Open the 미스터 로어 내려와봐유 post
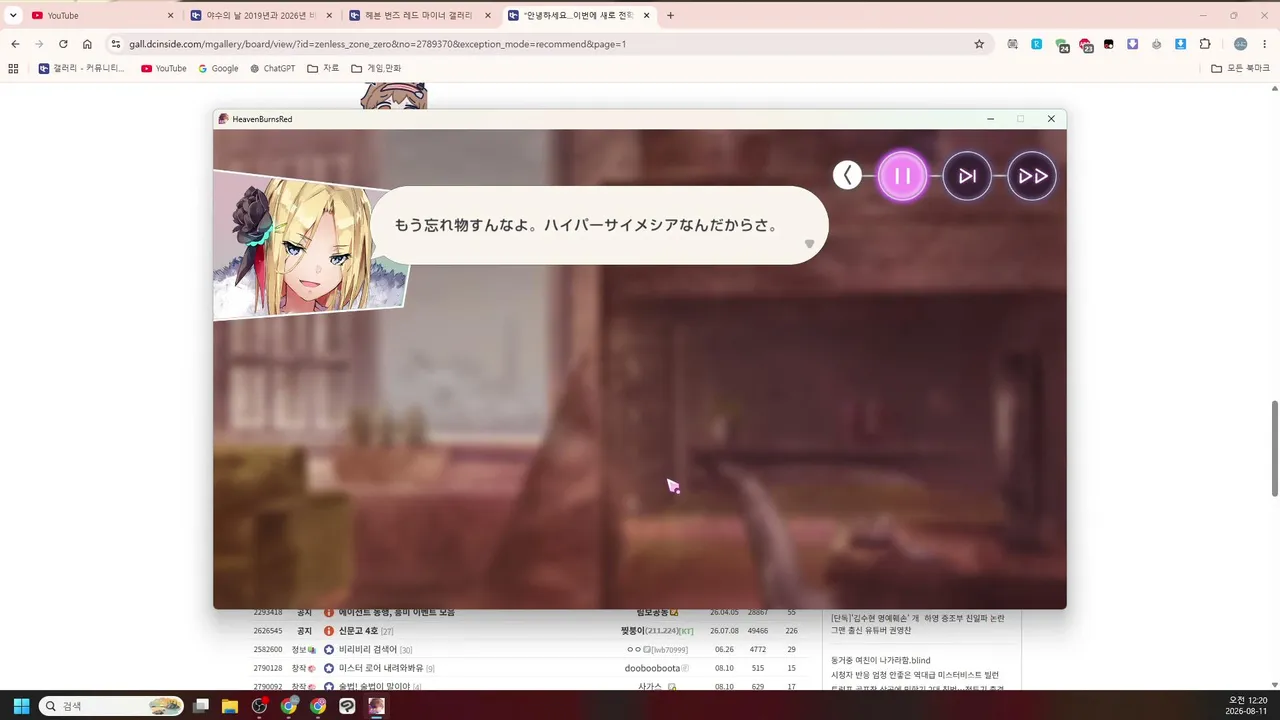Image resolution: width=1280 pixels, height=720 pixels. point(381,668)
